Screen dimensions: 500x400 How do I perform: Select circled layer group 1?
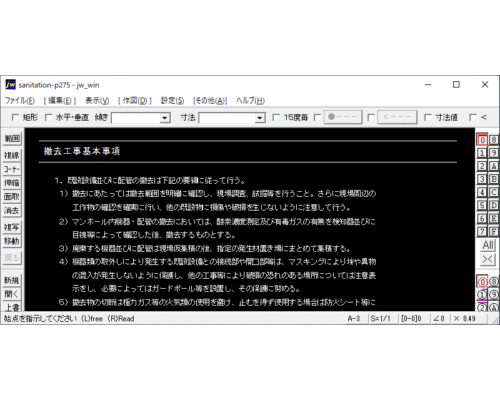(x=482, y=295)
